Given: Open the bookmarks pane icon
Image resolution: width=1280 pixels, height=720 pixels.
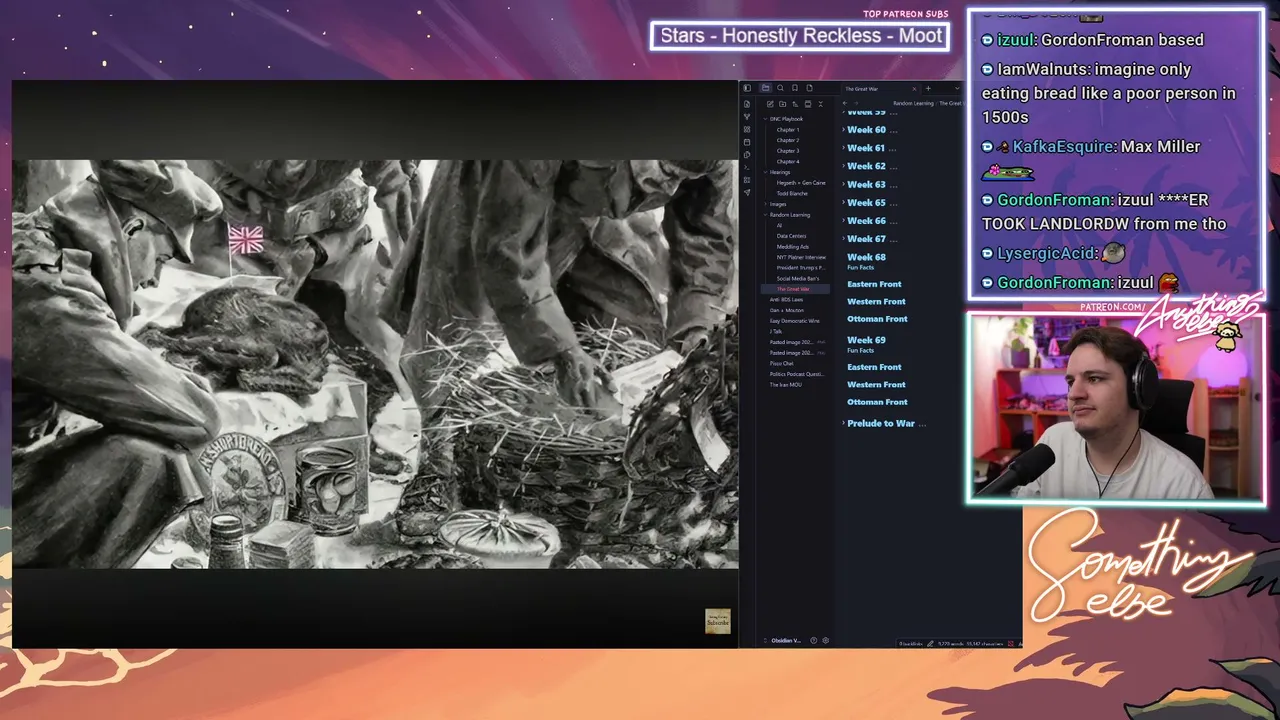Looking at the screenshot, I should coord(795,88).
